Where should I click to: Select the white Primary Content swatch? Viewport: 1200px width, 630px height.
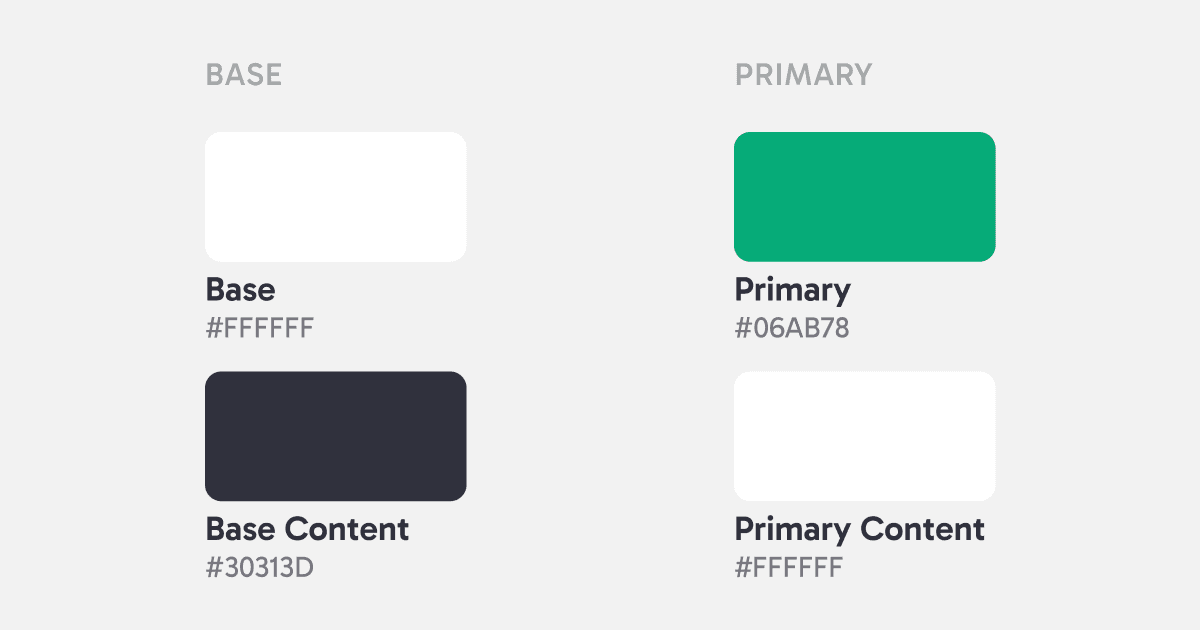point(864,436)
